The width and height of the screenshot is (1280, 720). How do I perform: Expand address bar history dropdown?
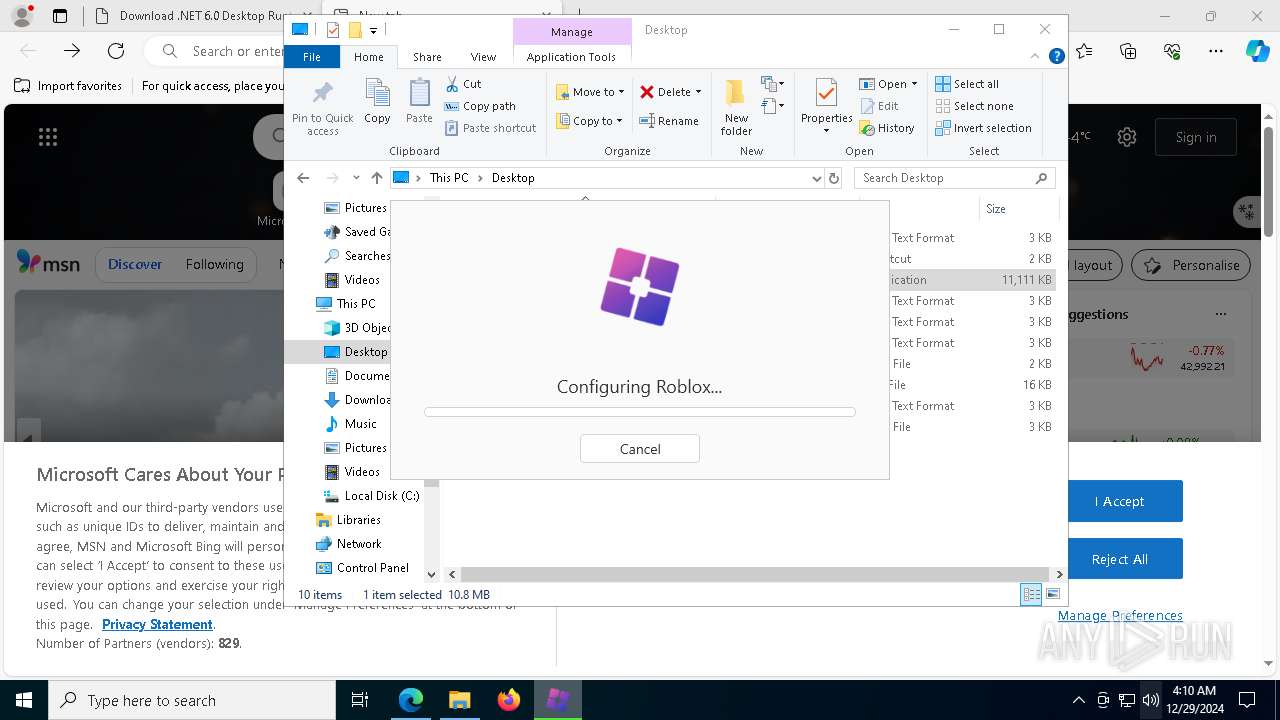816,178
